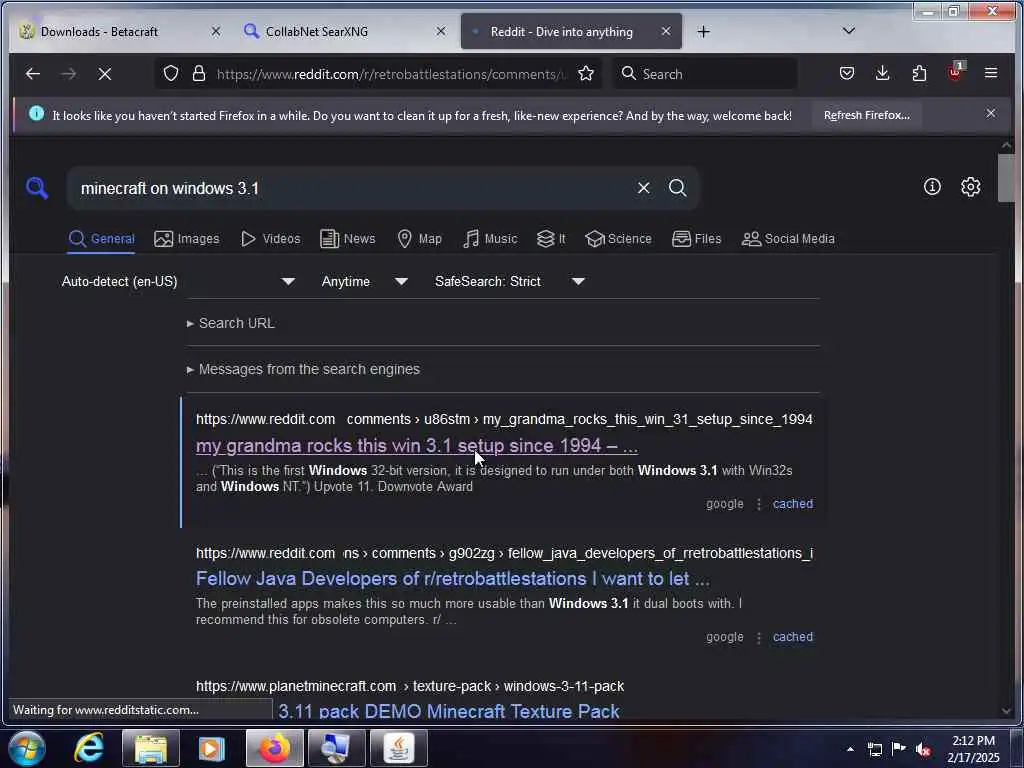Show hidden system tray icons

(850, 749)
